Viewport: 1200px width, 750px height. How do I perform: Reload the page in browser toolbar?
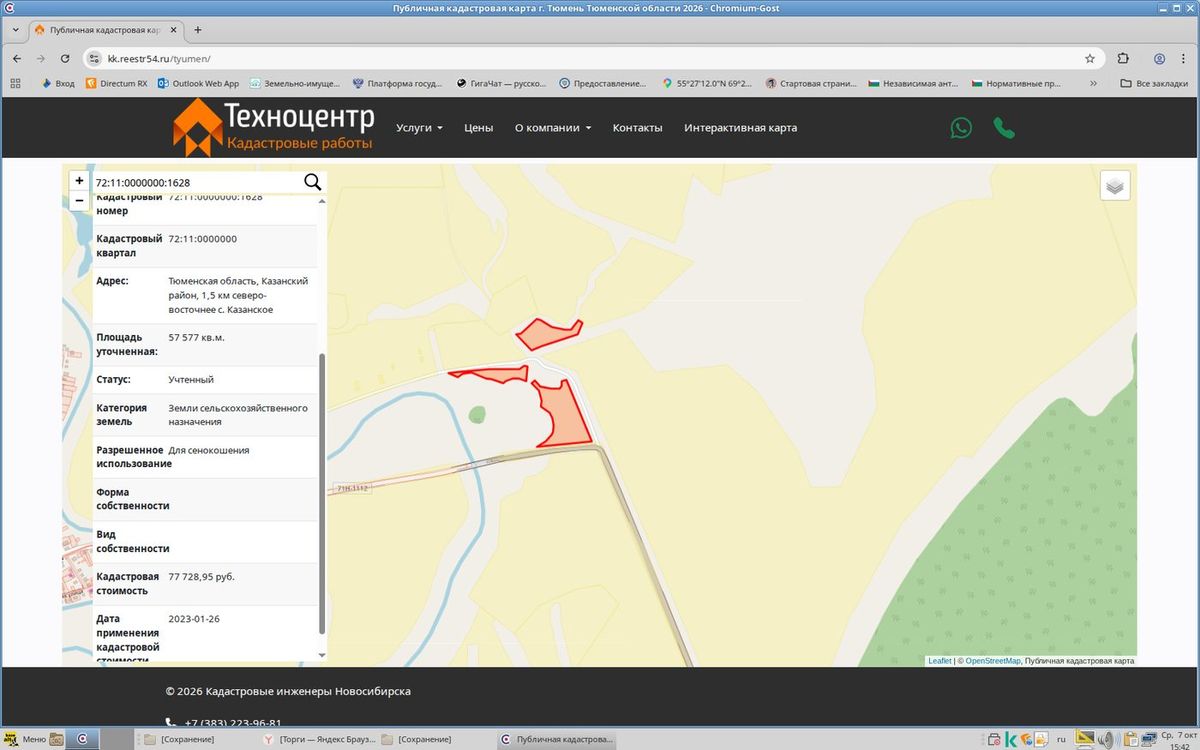(65, 58)
